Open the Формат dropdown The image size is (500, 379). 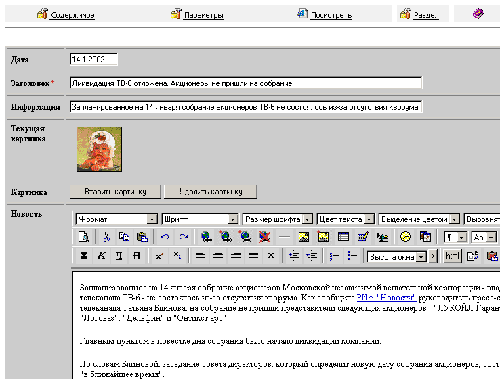pyautogui.click(x=116, y=219)
